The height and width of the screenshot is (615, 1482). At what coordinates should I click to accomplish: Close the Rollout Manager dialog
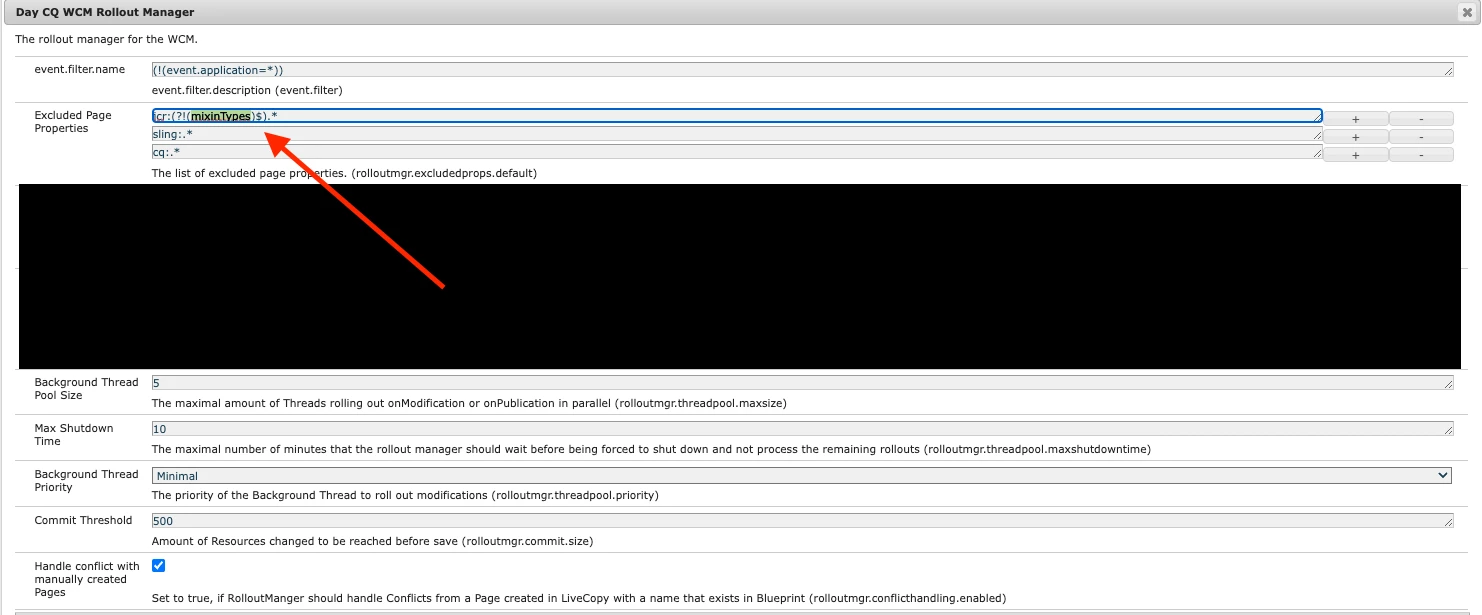pyautogui.click(x=1466, y=12)
